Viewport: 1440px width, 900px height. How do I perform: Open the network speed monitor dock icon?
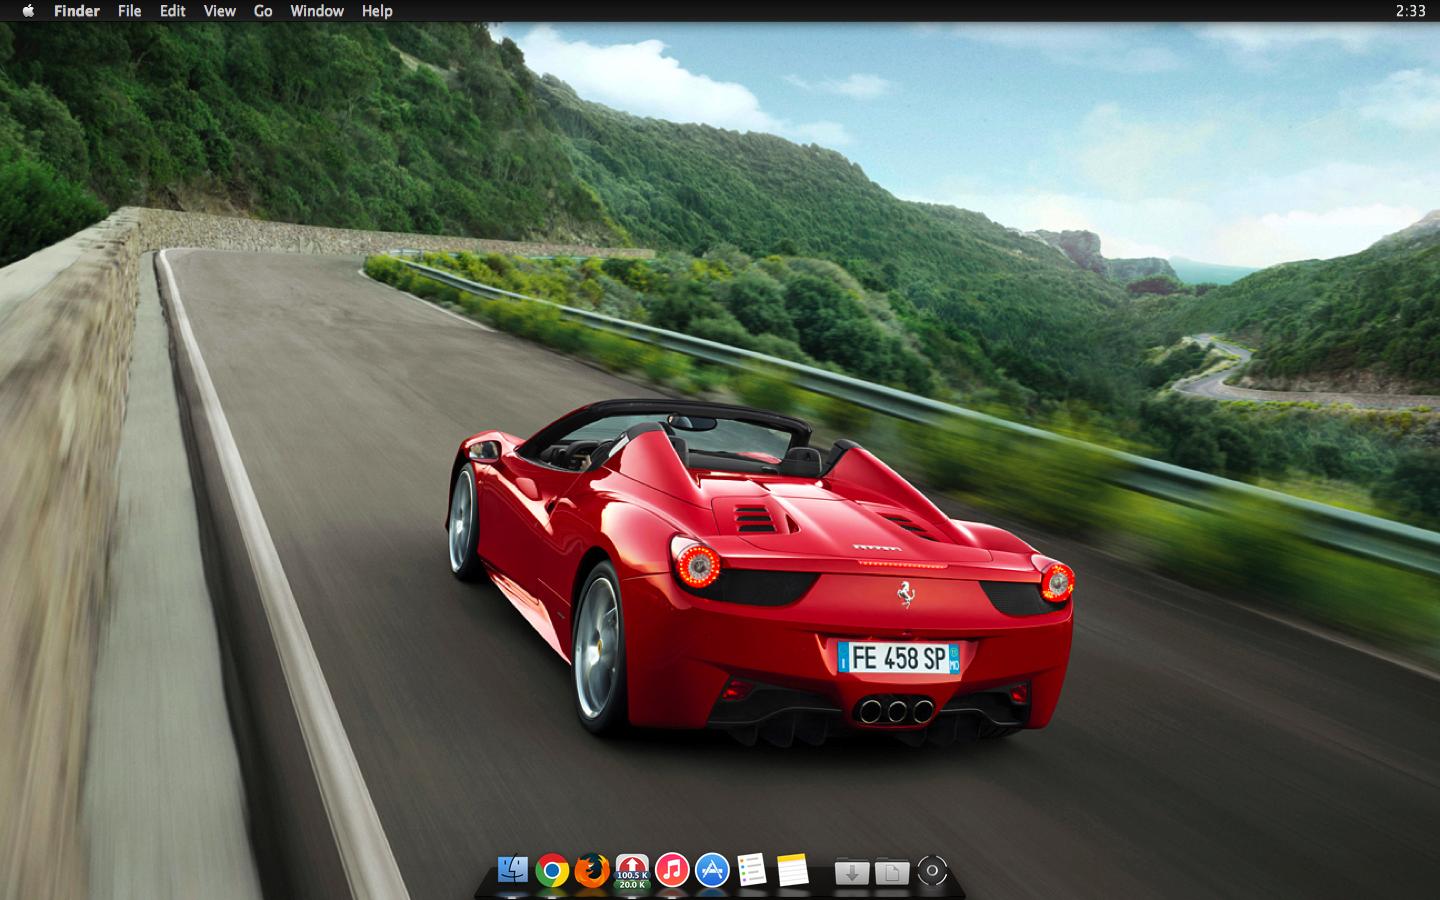tap(632, 871)
